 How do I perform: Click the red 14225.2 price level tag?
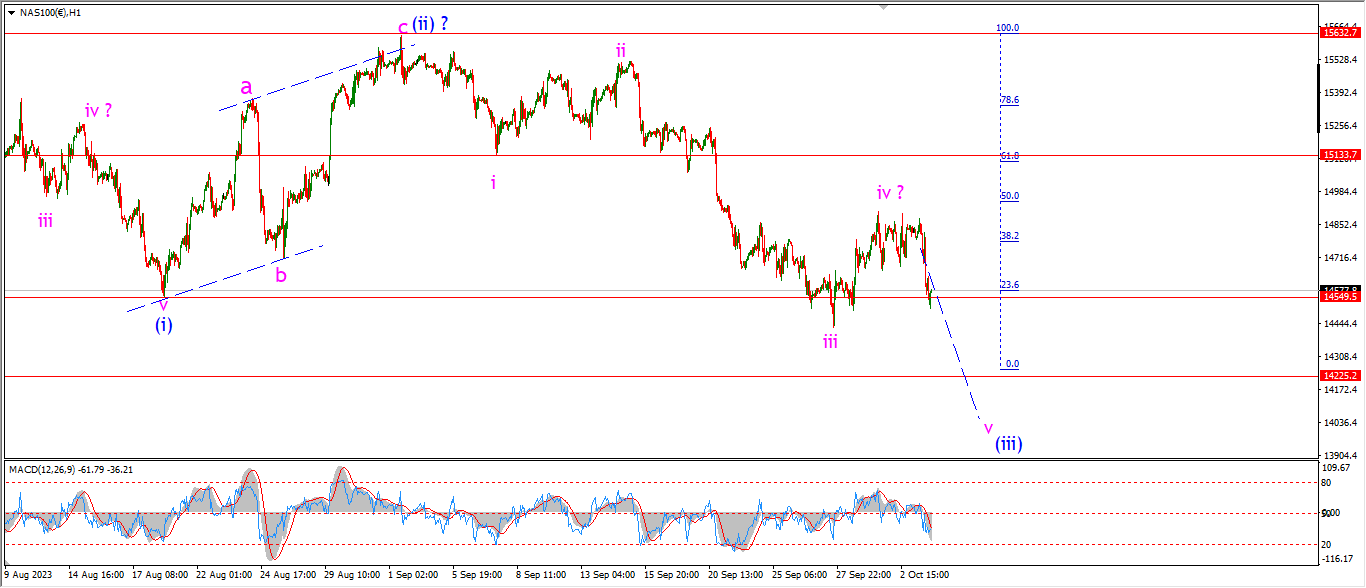[1340, 376]
